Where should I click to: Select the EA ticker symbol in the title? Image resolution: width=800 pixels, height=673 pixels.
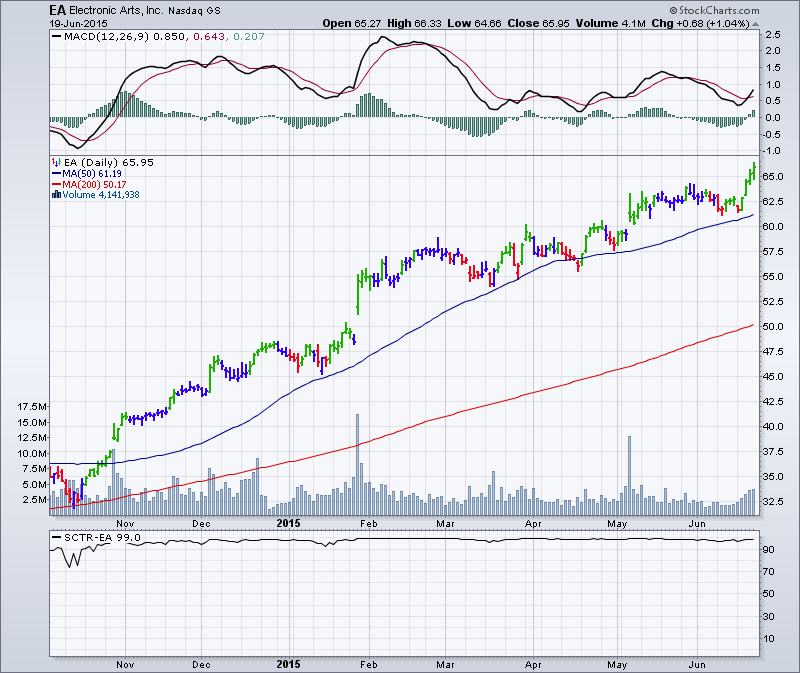coord(58,10)
